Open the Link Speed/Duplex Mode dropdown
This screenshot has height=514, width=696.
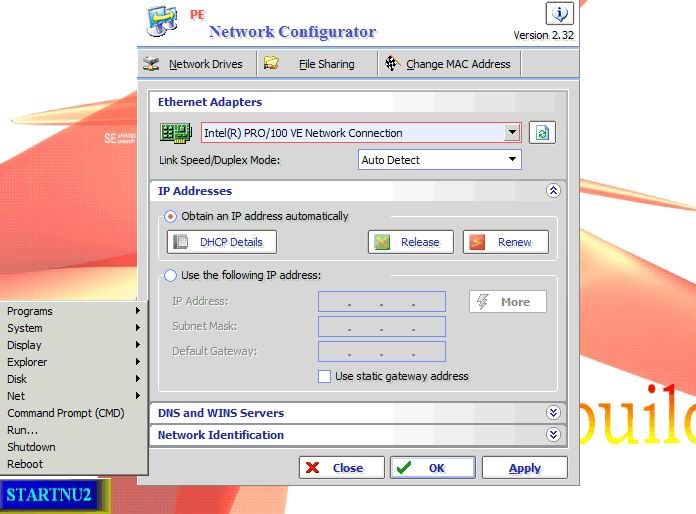pyautogui.click(x=512, y=159)
